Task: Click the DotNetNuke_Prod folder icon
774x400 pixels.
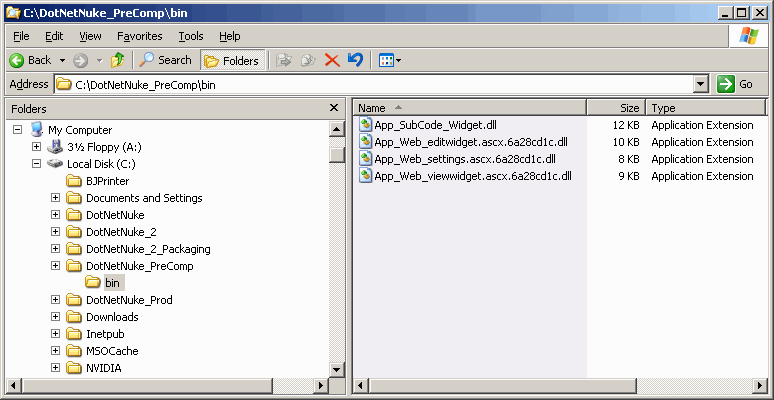Action: [74, 300]
